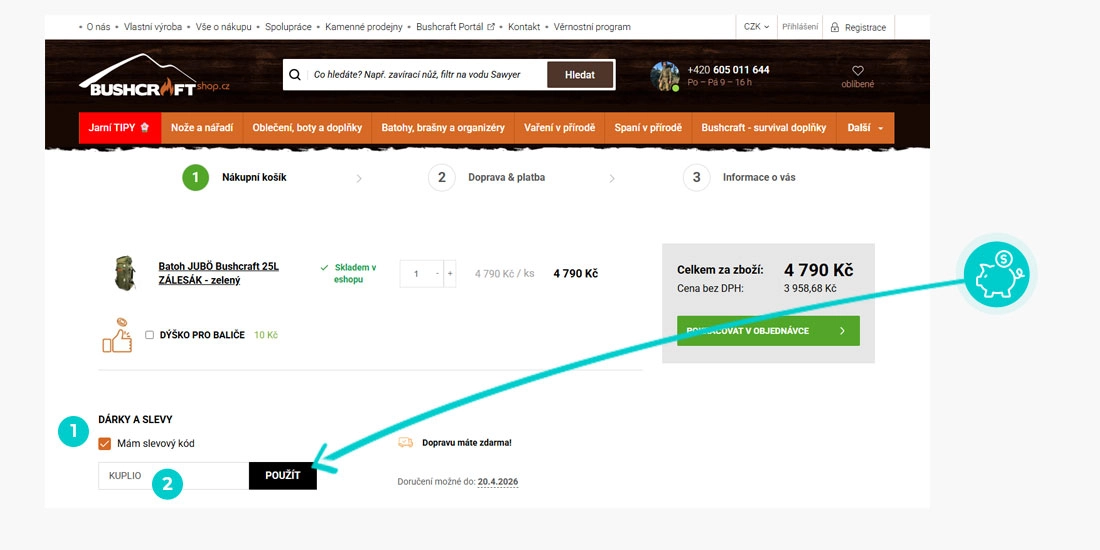
Task: Open Vaření v přírodě category
Action: click(559, 128)
